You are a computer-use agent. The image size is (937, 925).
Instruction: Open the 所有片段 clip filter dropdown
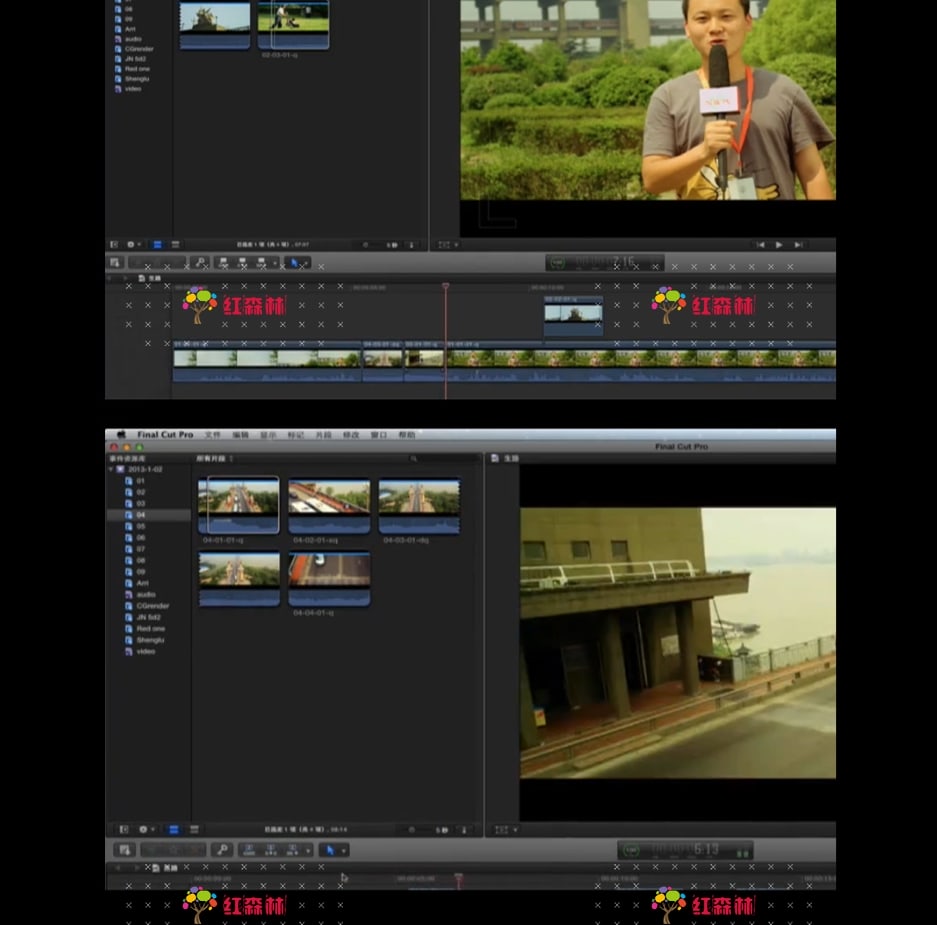214,458
